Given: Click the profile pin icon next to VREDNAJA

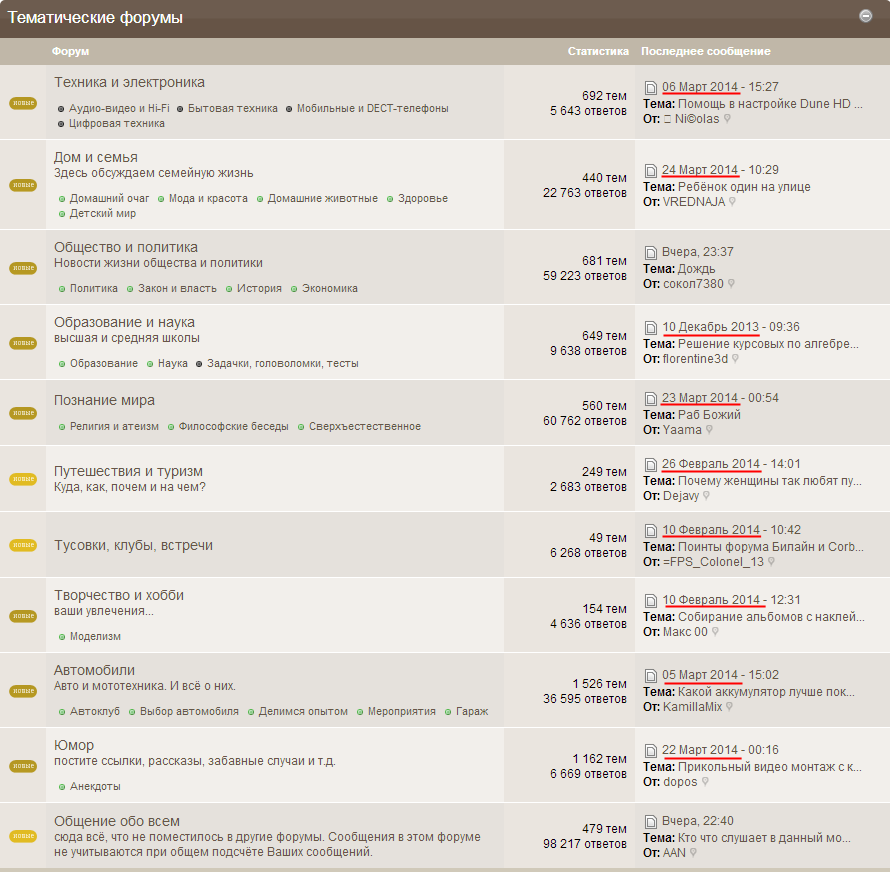Looking at the screenshot, I should [732, 202].
